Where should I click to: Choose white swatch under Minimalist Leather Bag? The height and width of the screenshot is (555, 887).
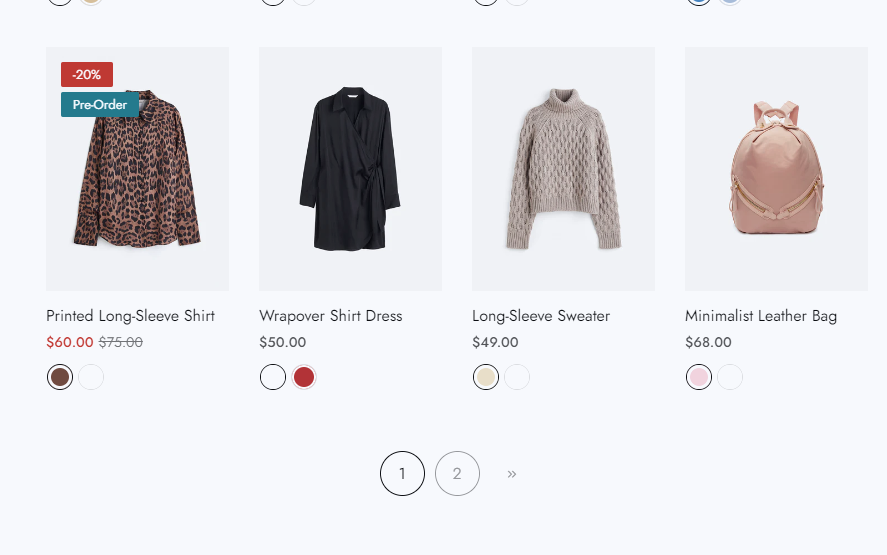(730, 377)
